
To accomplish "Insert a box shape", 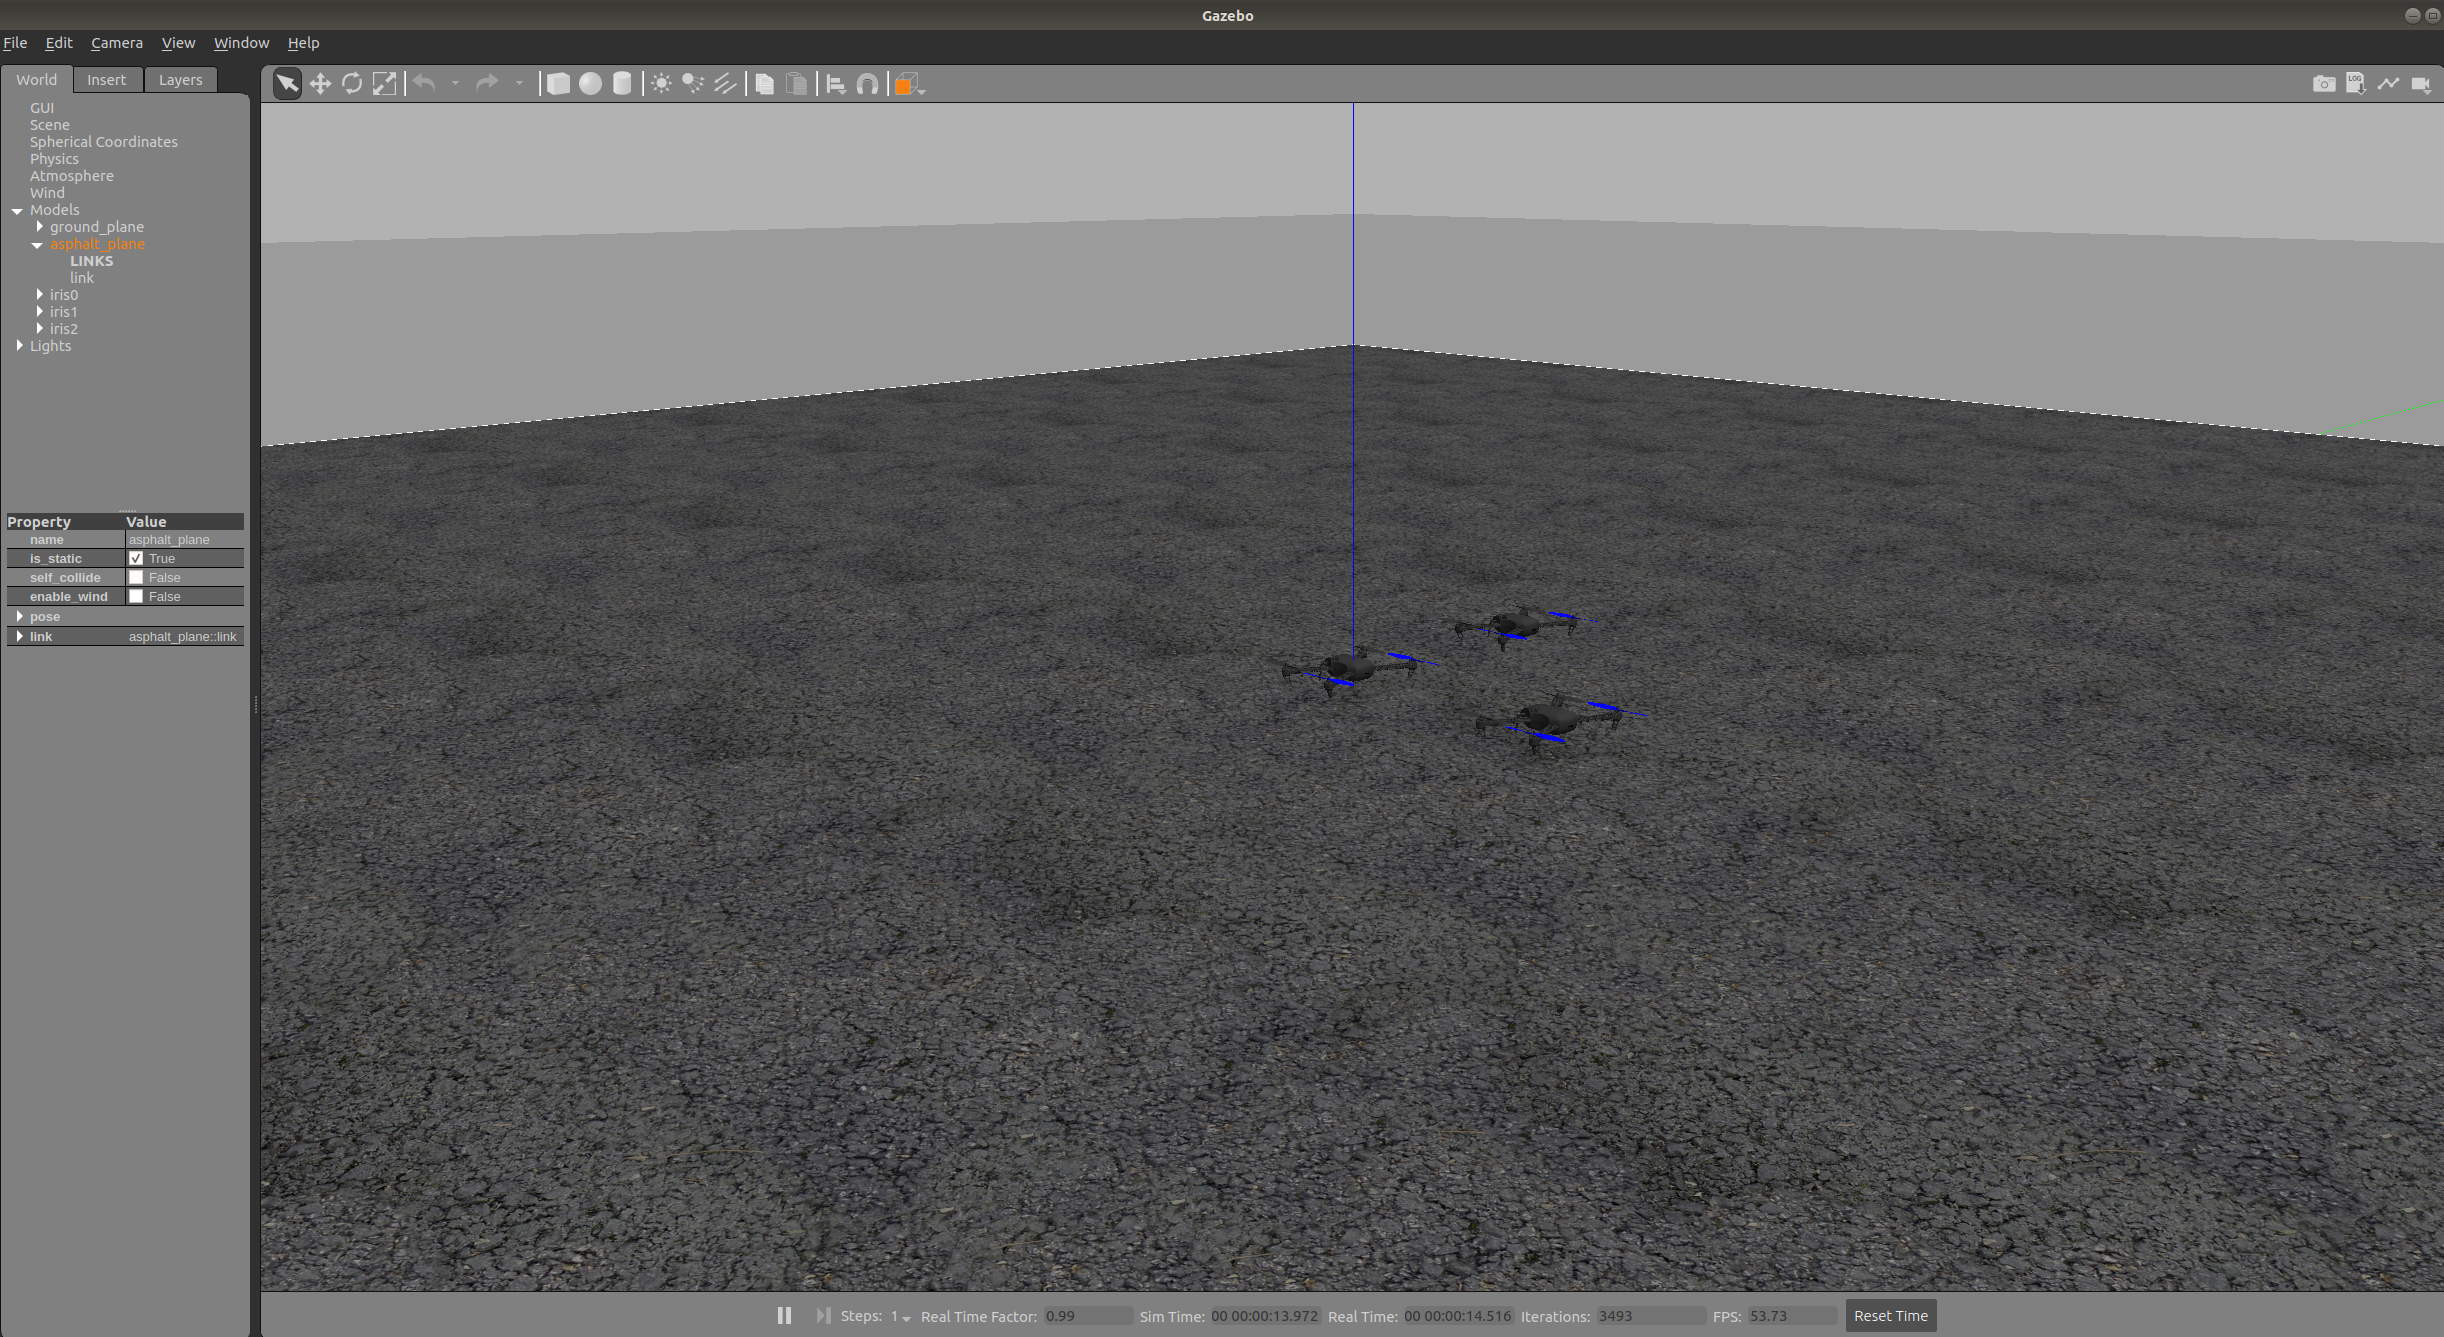I will click(x=558, y=84).
